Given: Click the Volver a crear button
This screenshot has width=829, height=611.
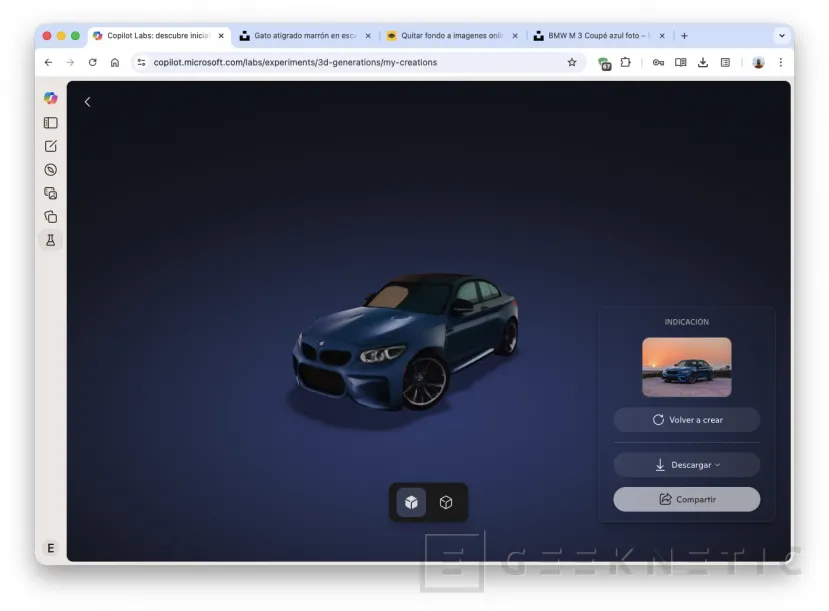Looking at the screenshot, I should 686,419.
